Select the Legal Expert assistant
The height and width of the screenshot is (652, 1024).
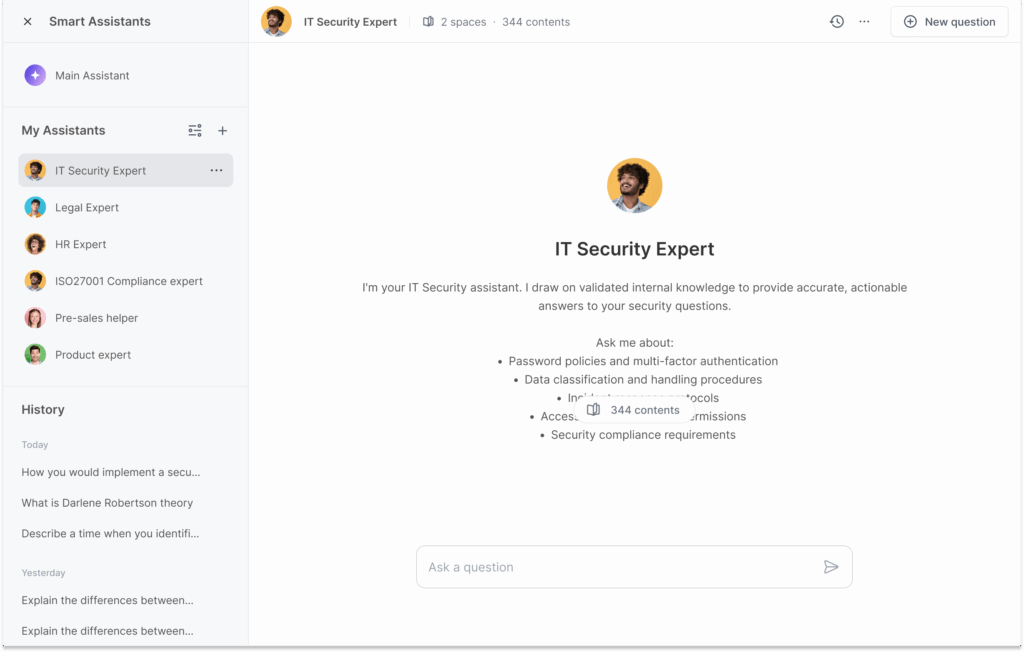(x=86, y=208)
